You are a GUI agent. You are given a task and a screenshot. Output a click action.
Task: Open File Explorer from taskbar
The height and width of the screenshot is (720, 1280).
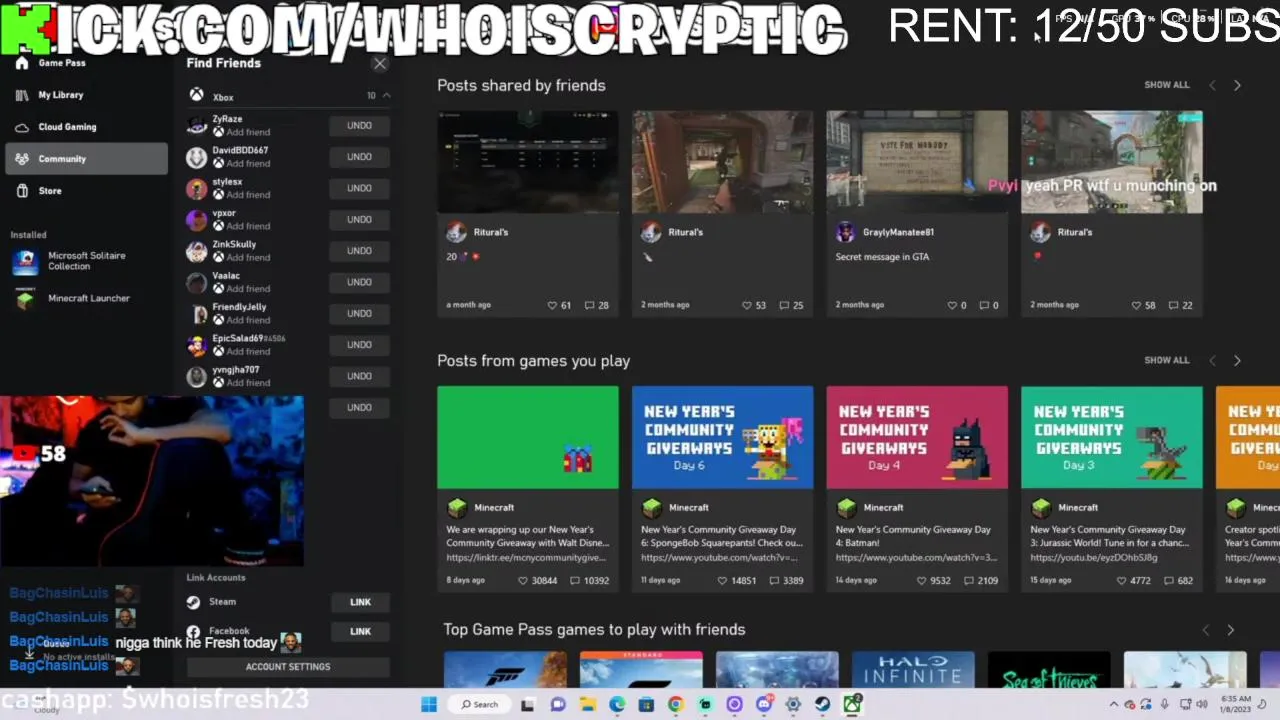[588, 704]
